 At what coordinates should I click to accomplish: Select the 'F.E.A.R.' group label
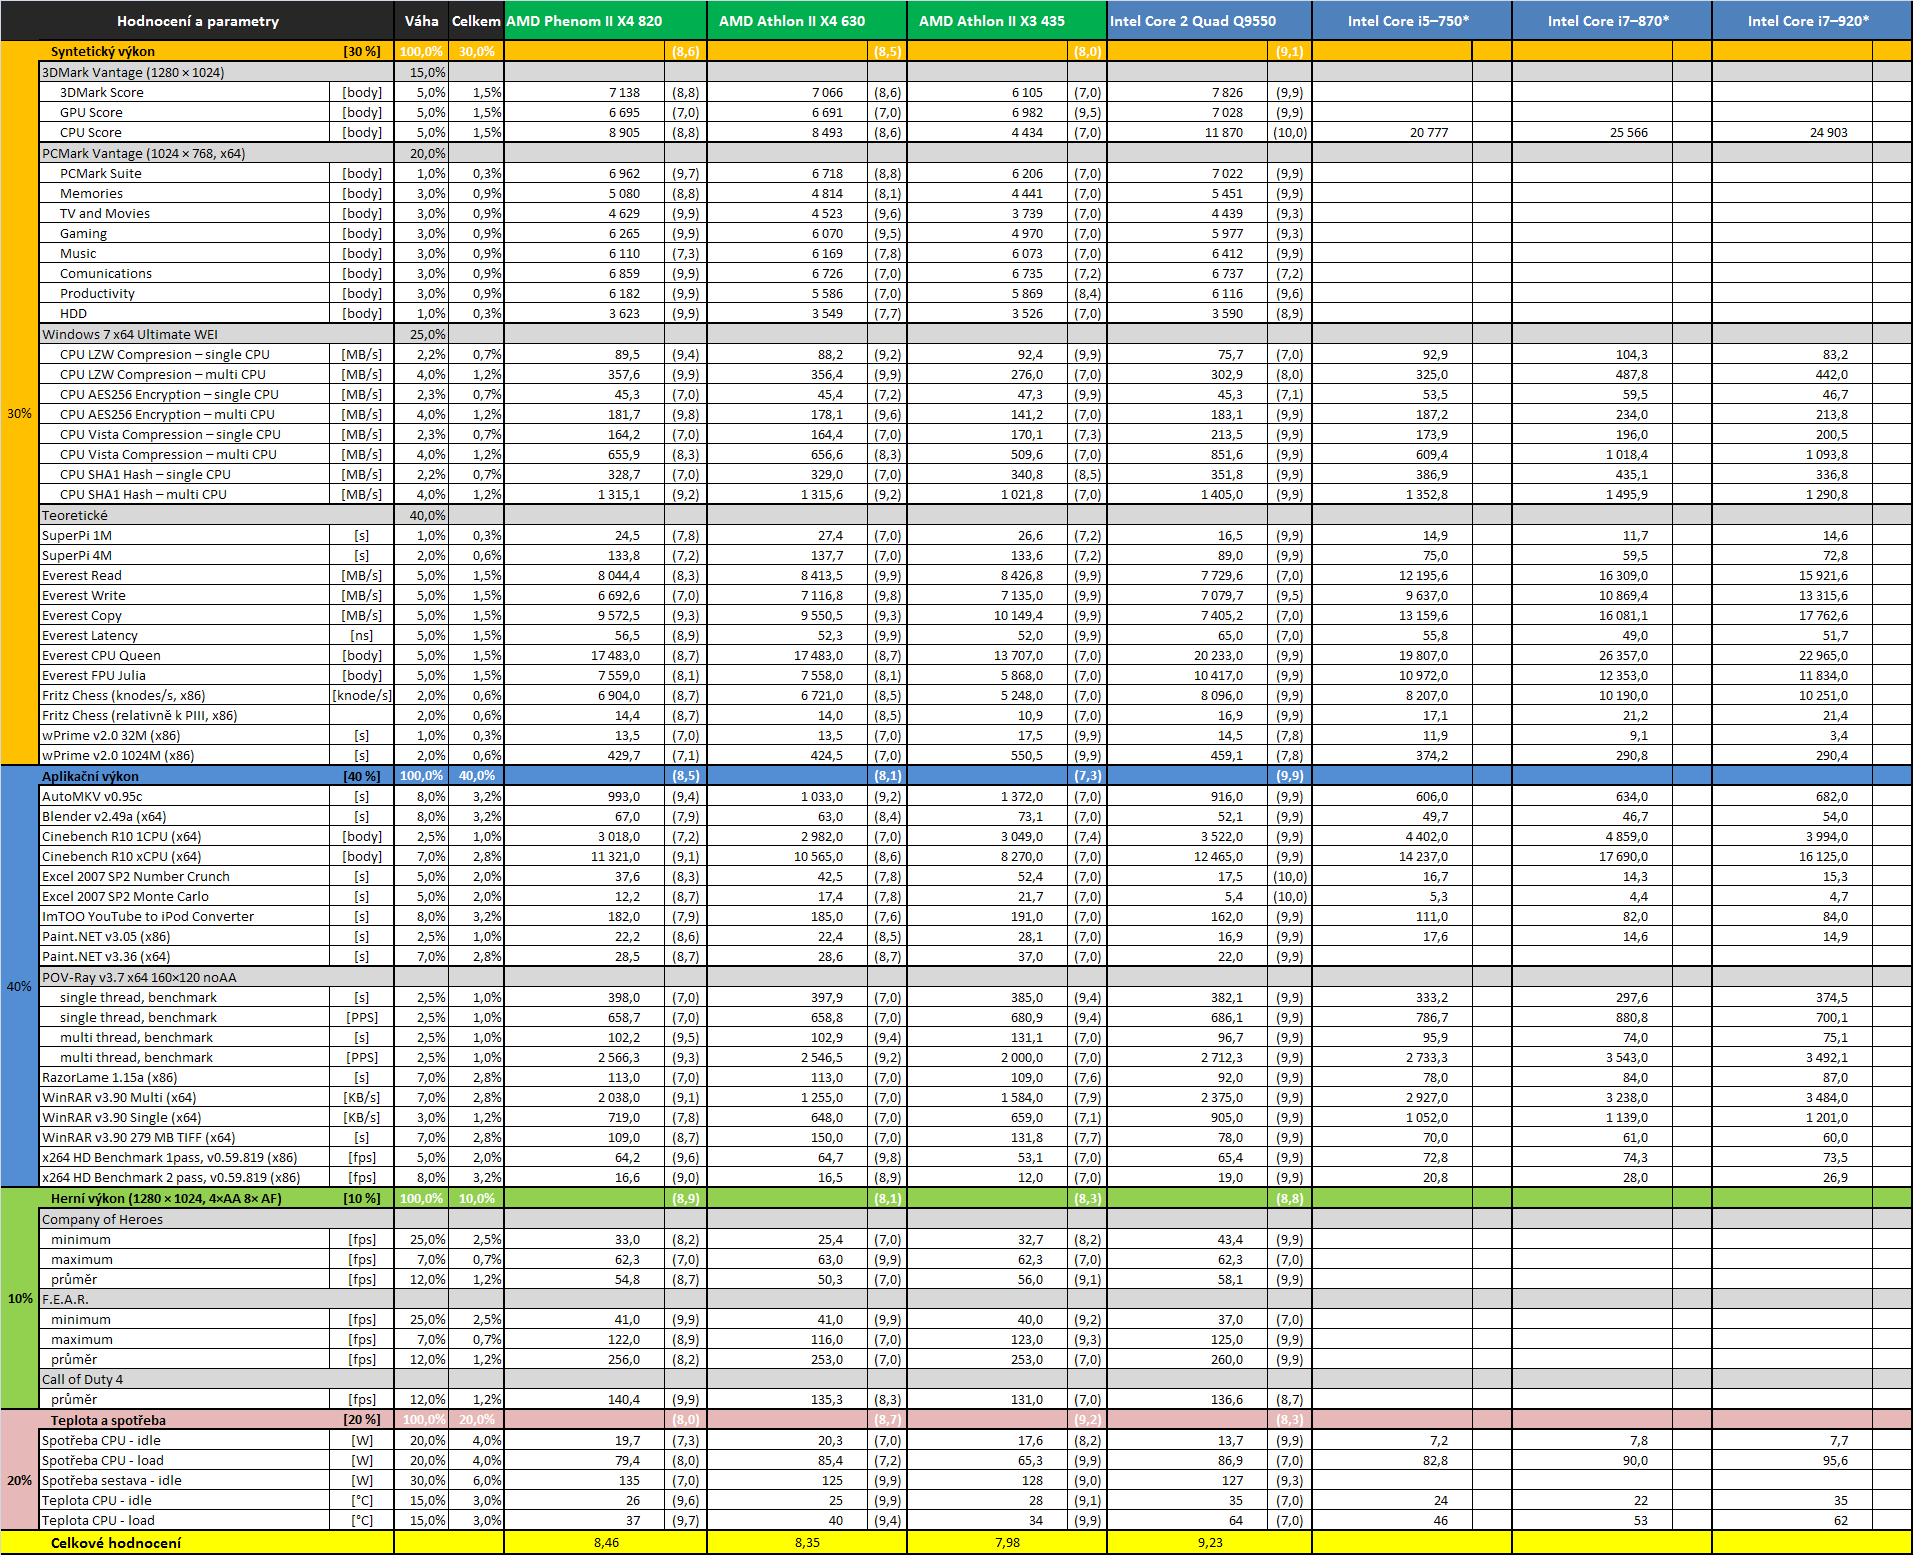pyautogui.click(x=65, y=1299)
